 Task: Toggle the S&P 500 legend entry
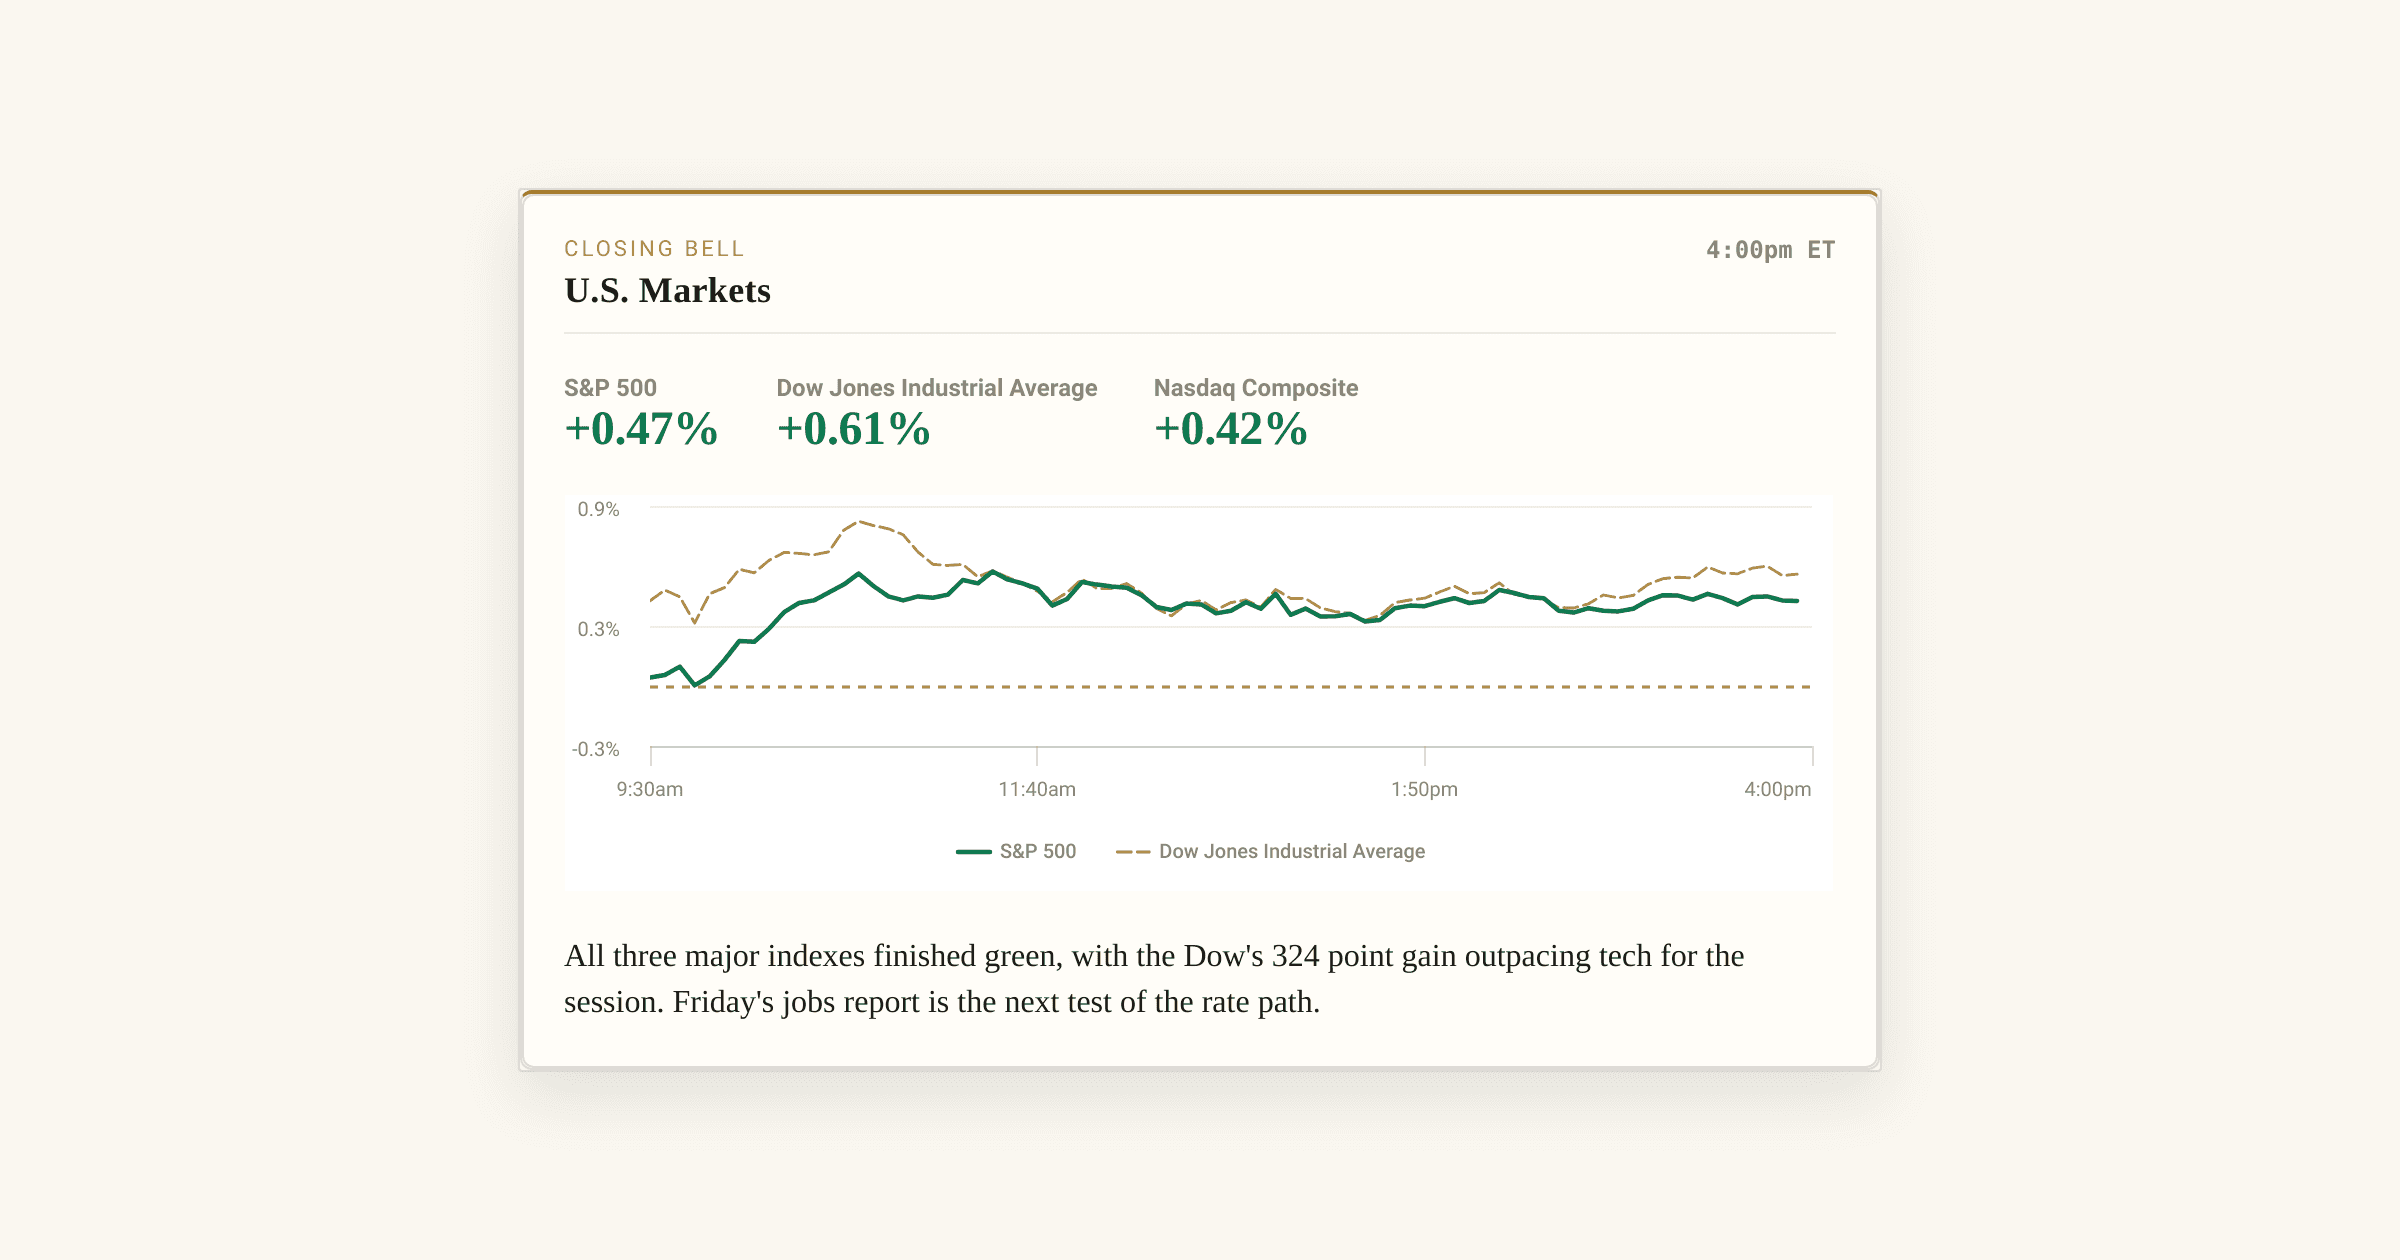(x=1016, y=851)
